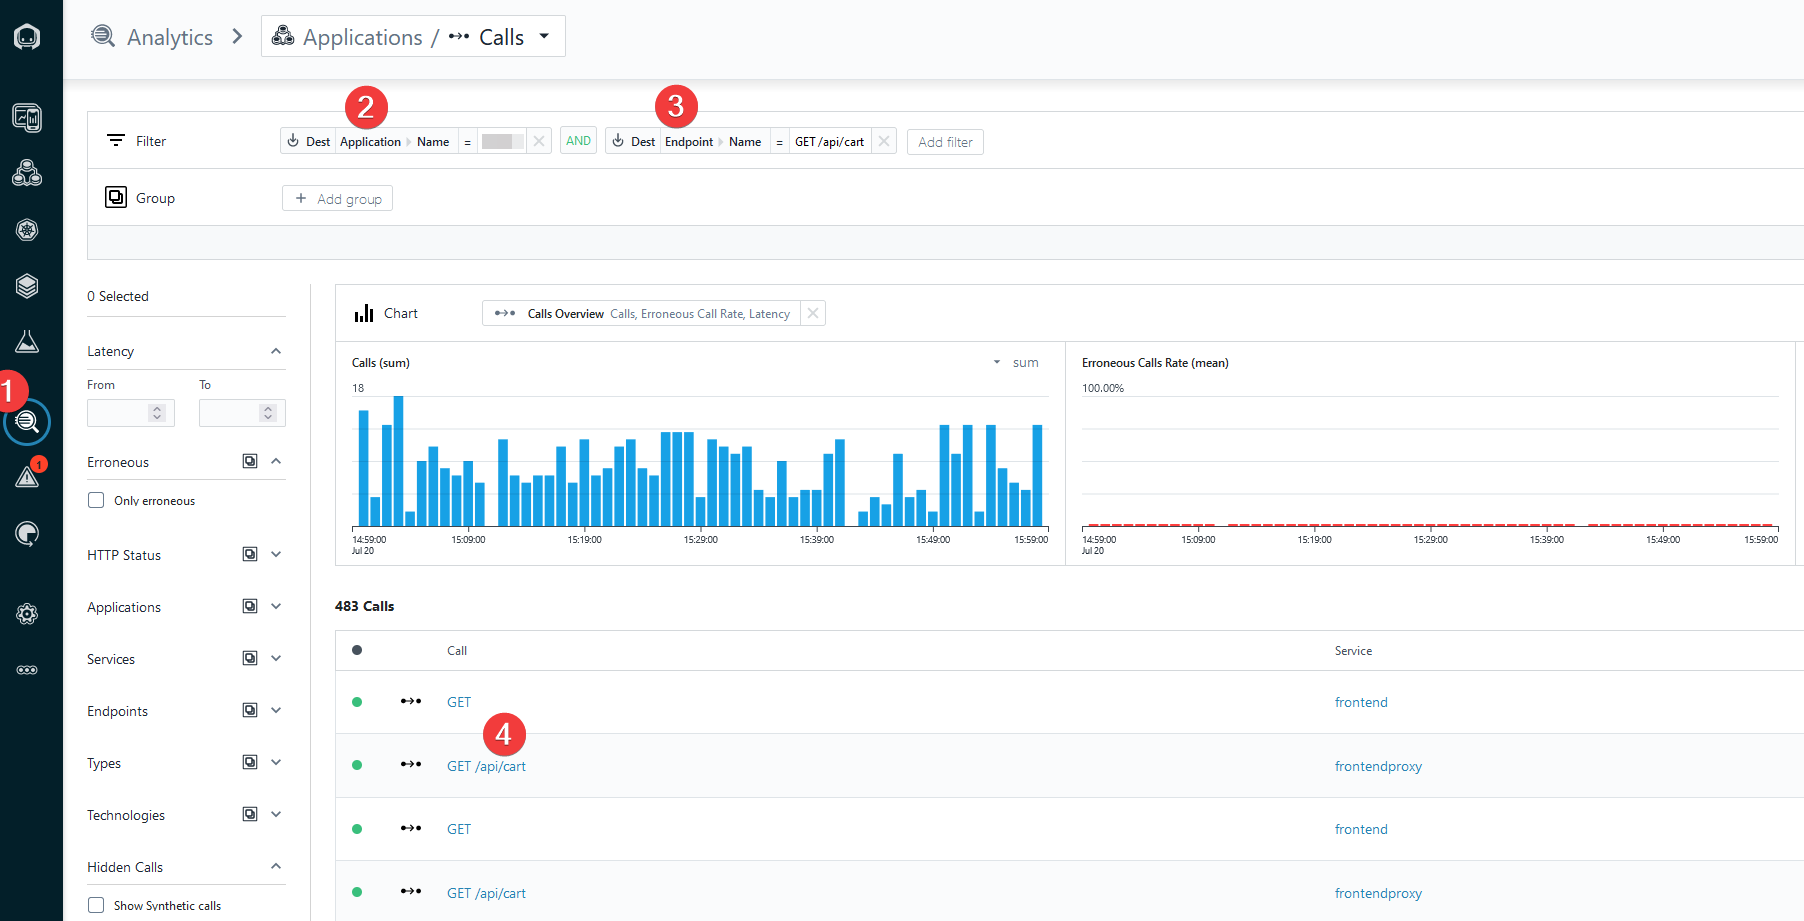Remove the Application Name filter
This screenshot has height=921, width=1804.
click(x=539, y=141)
